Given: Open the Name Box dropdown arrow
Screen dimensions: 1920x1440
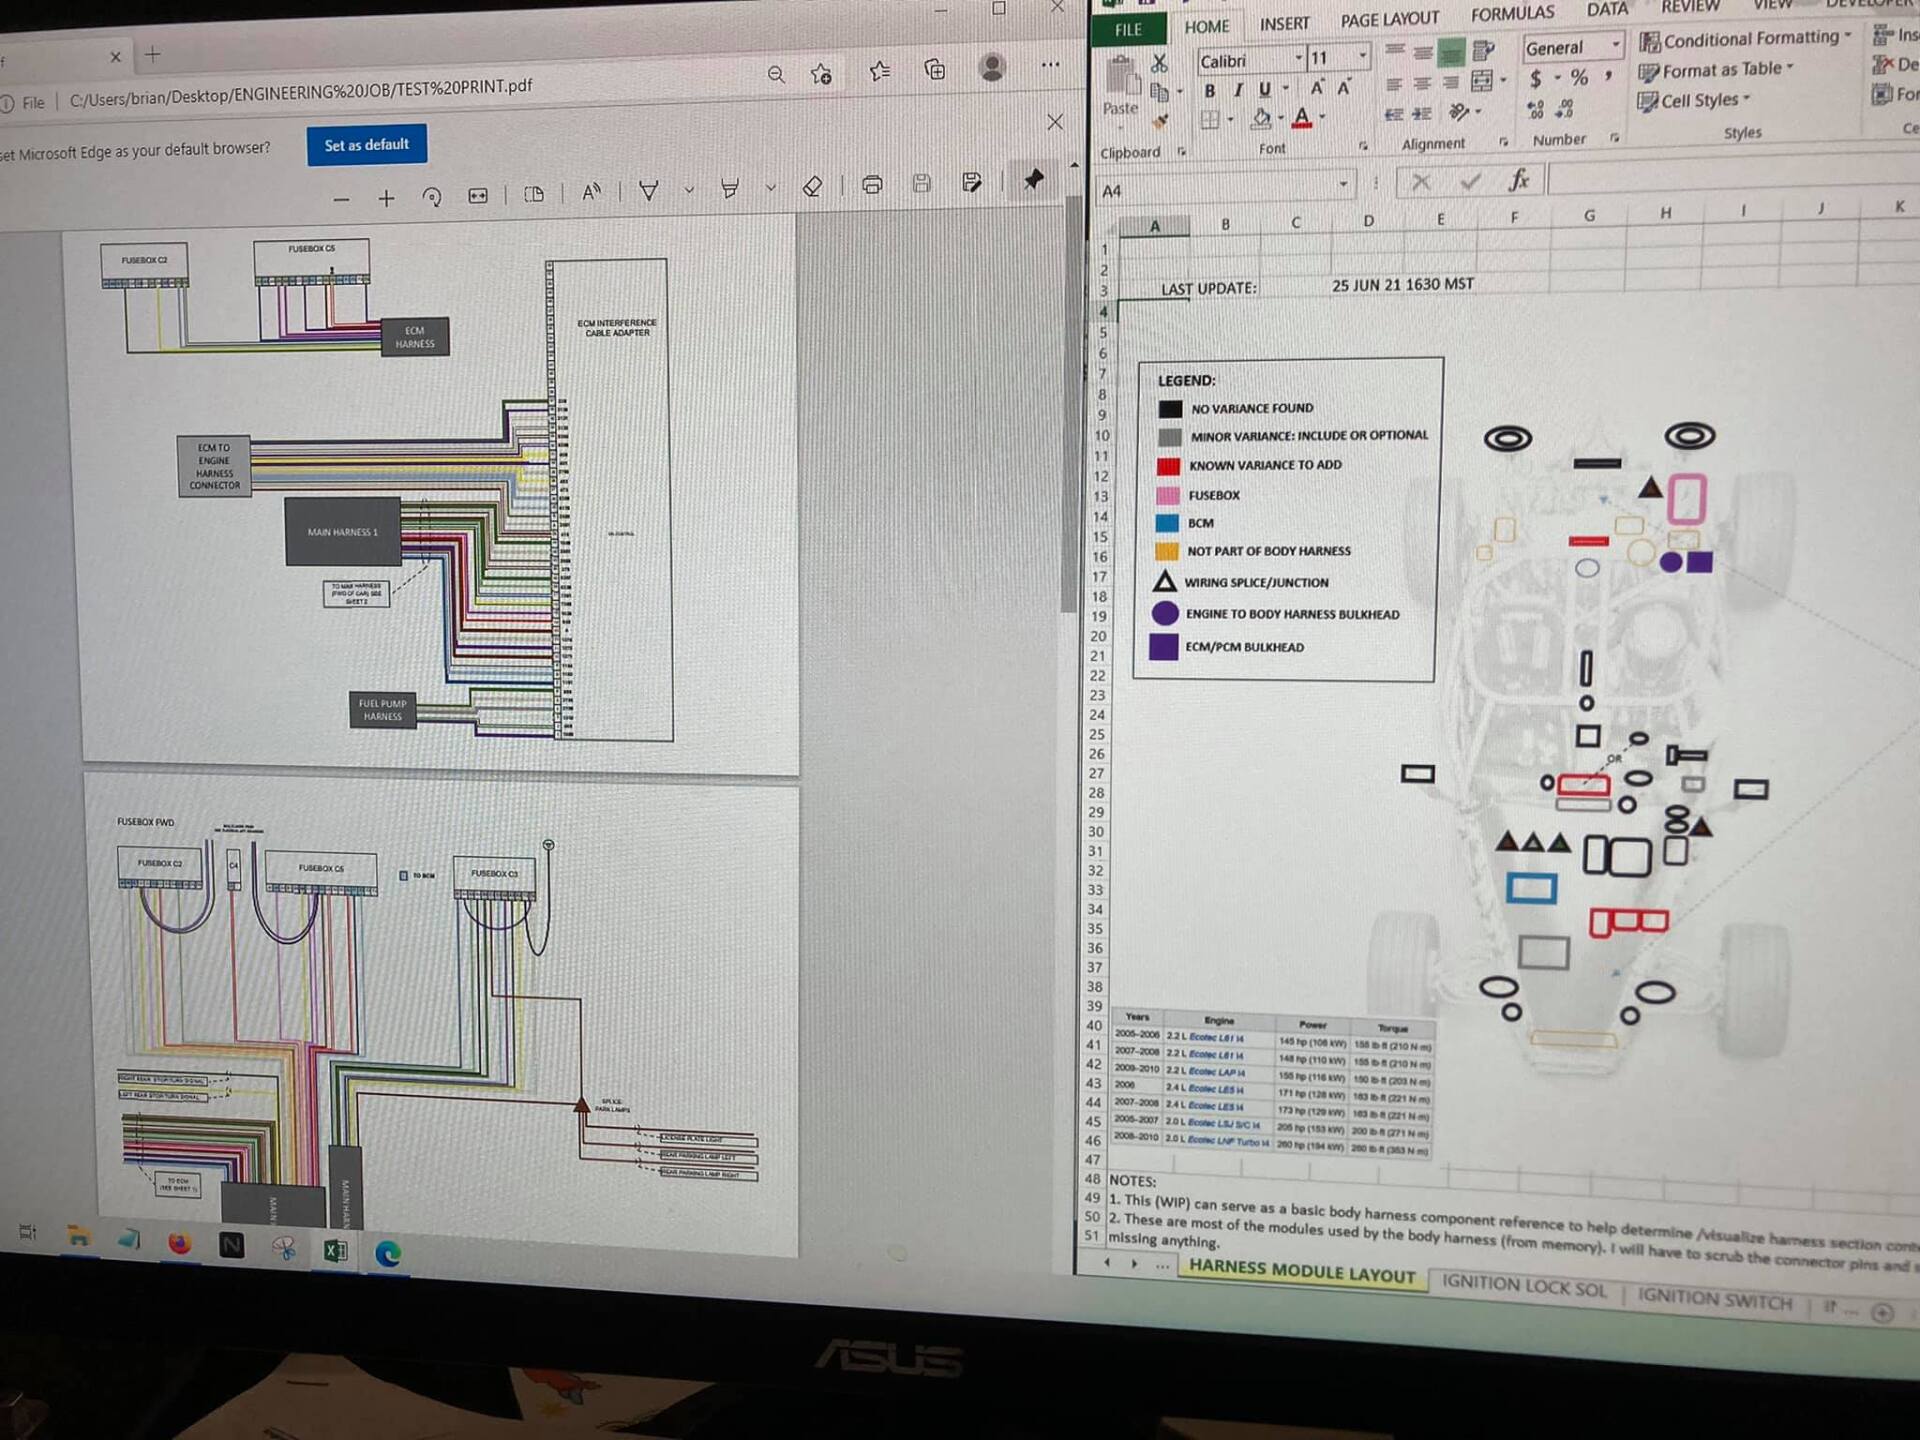Looking at the screenshot, I should [1343, 184].
